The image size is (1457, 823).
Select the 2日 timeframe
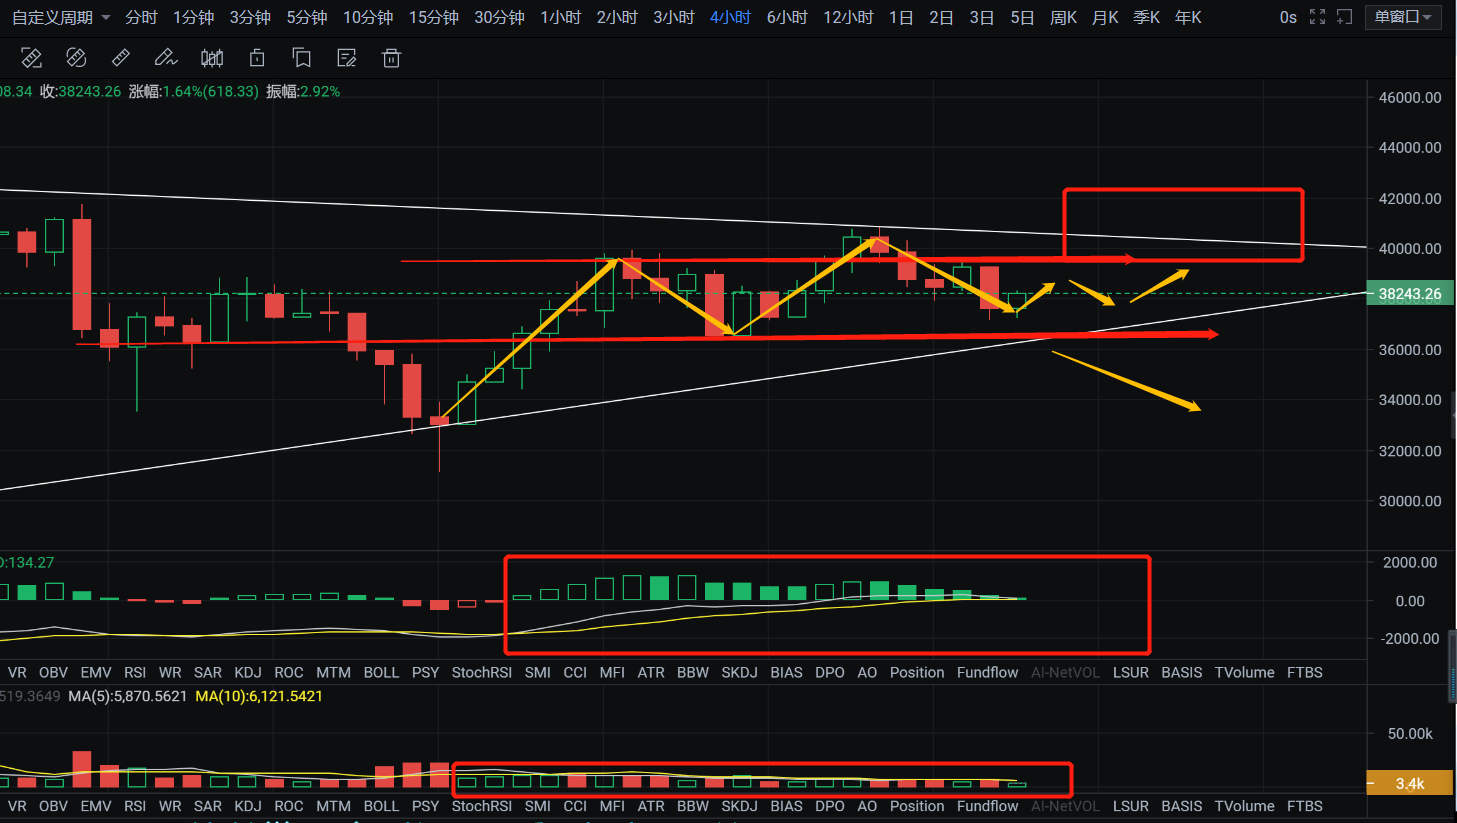pos(941,18)
